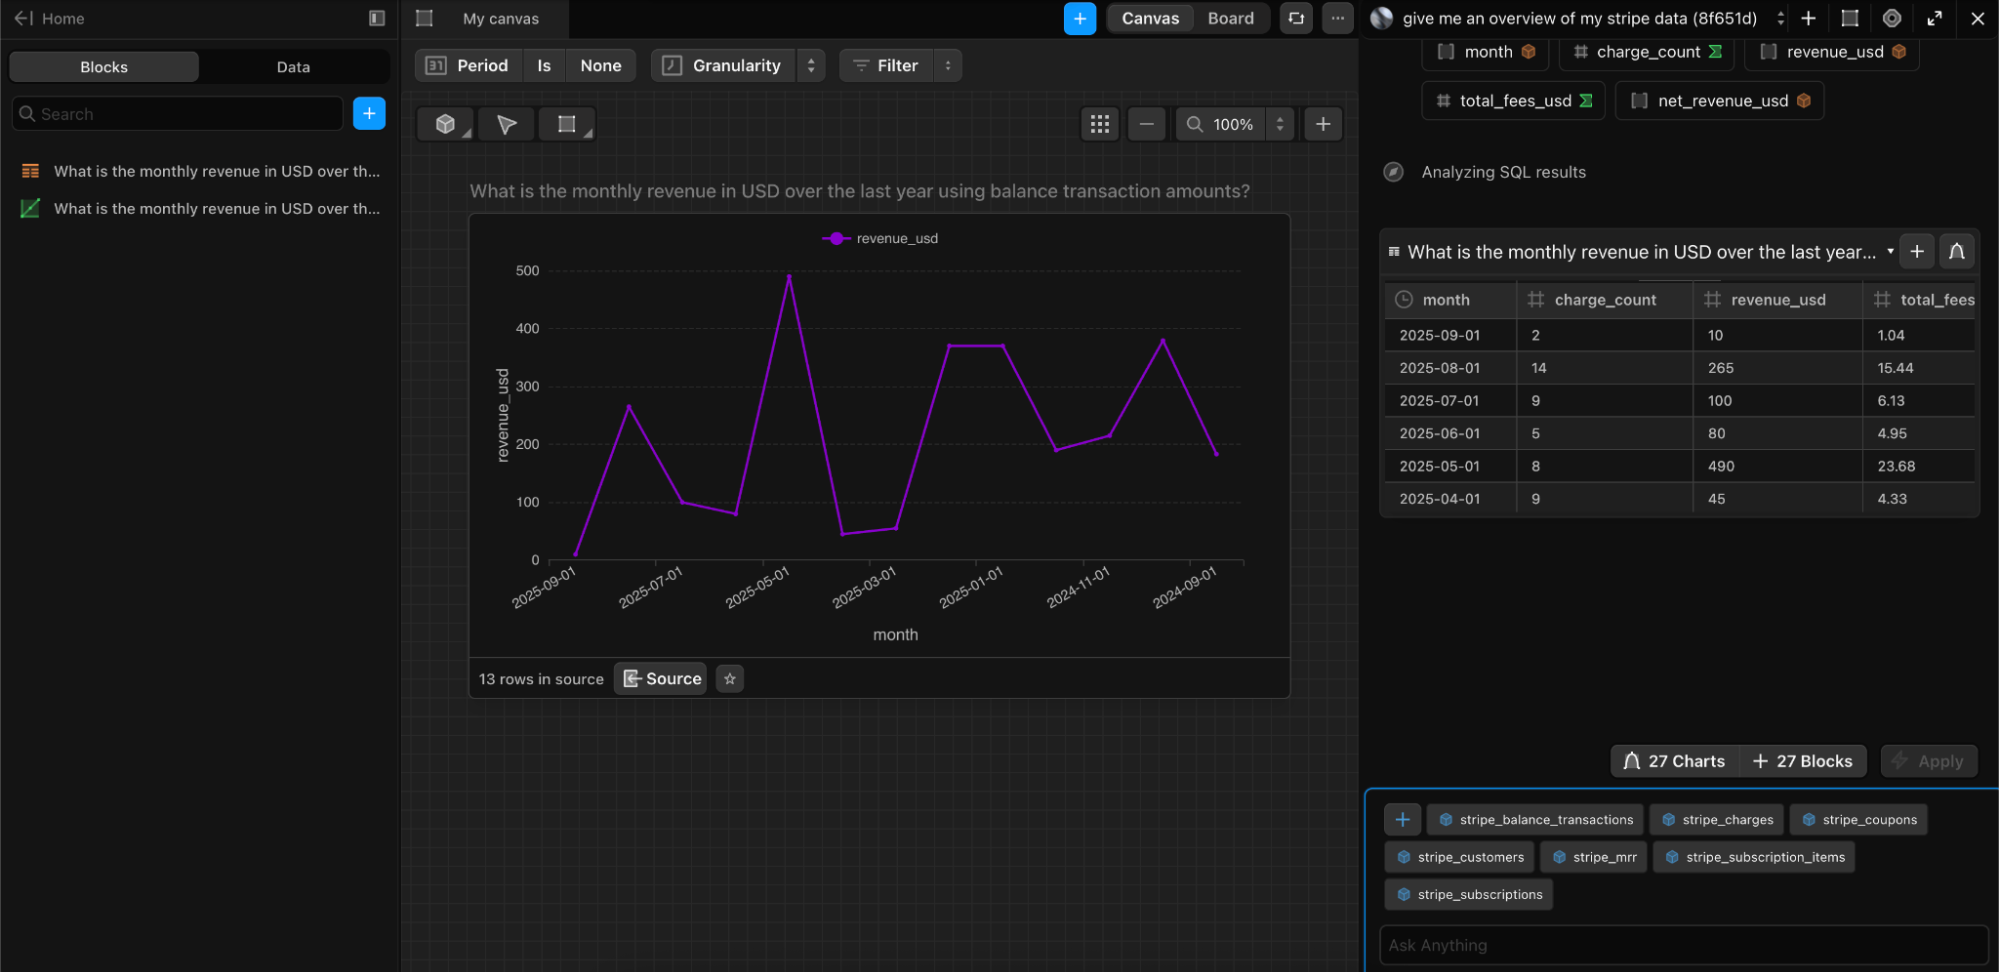Refresh the canvas with sync icon
The height and width of the screenshot is (973, 1999).
[x=1296, y=18]
